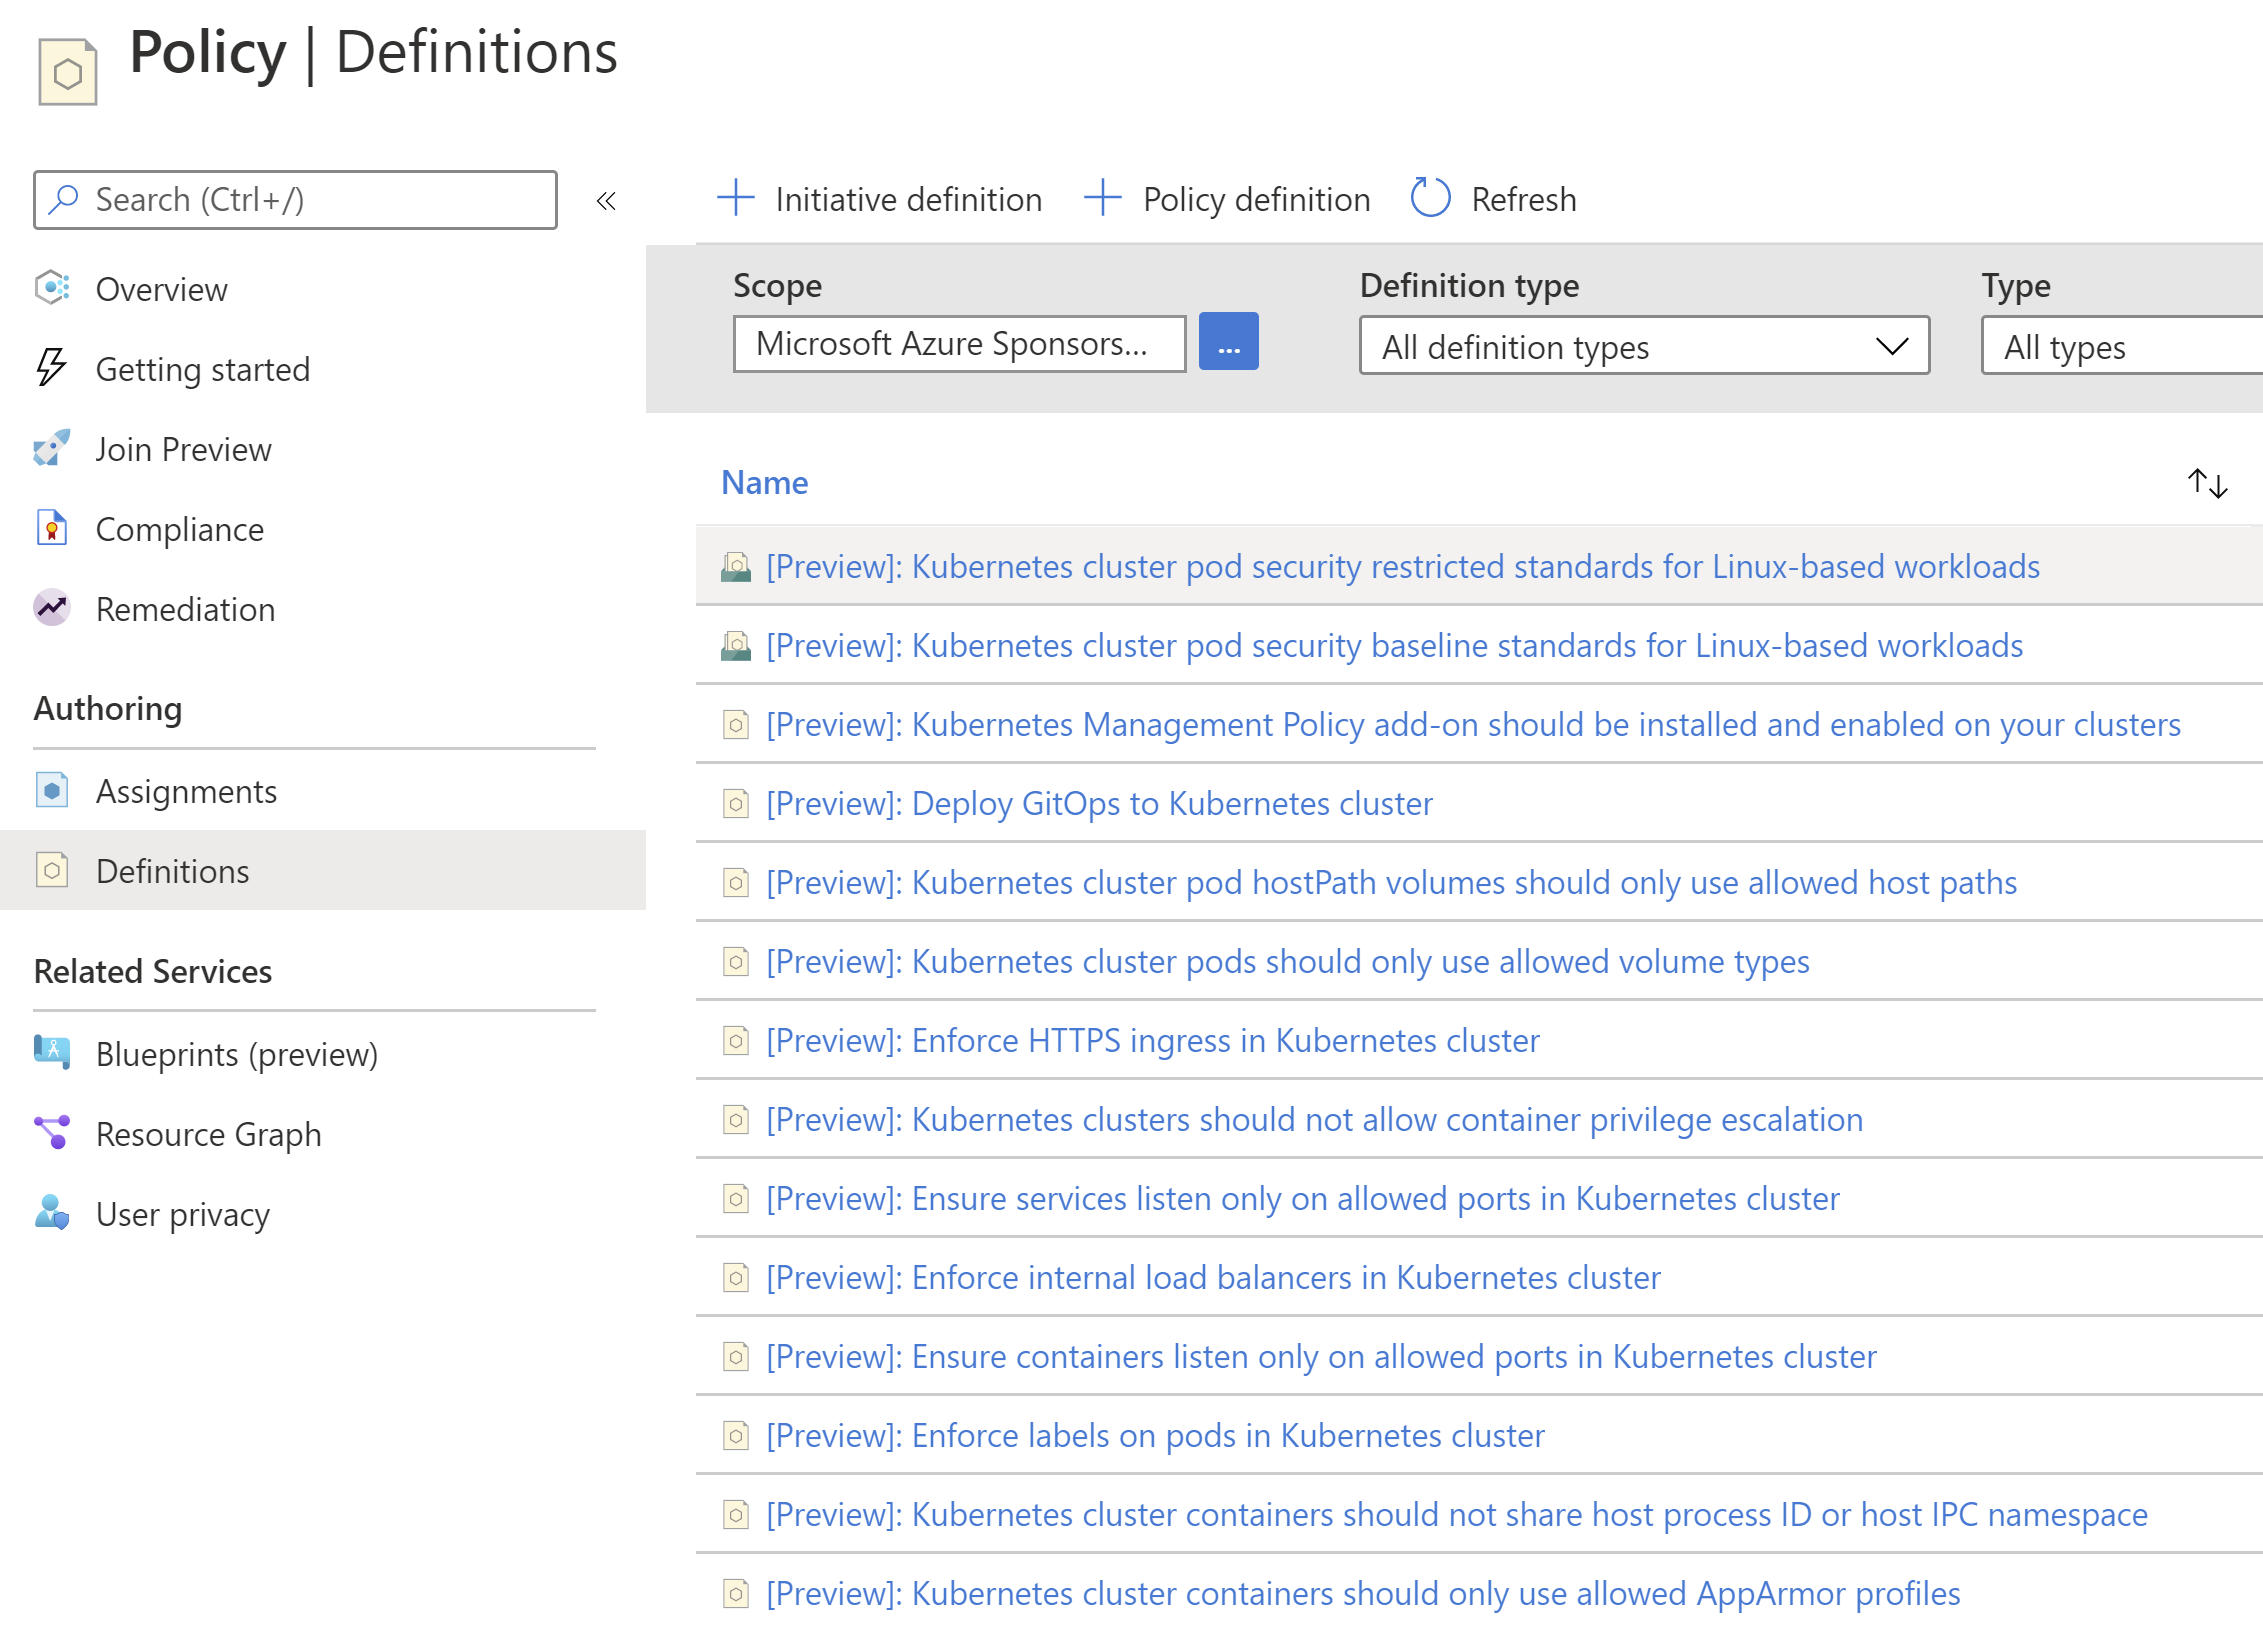Open the scope picker ellipsis button

coord(1229,342)
